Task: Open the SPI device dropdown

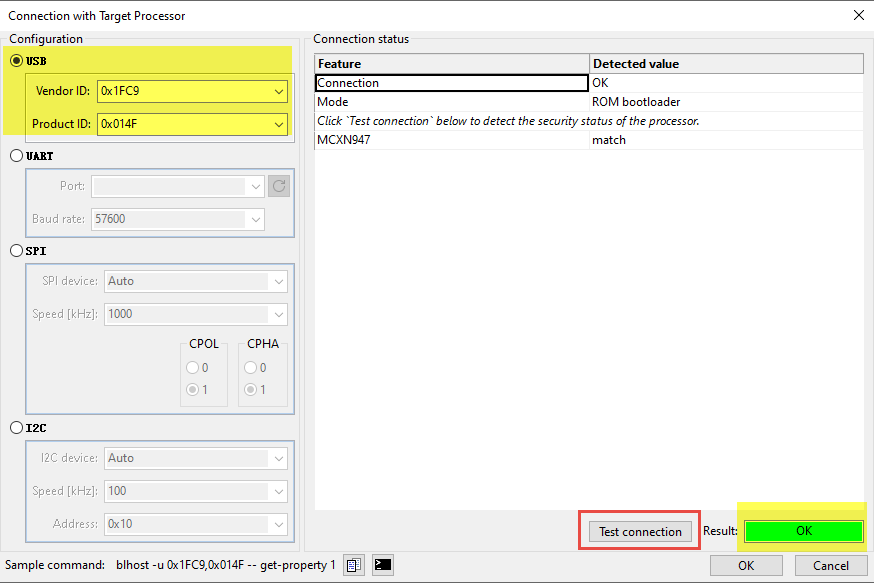Action: 278,281
